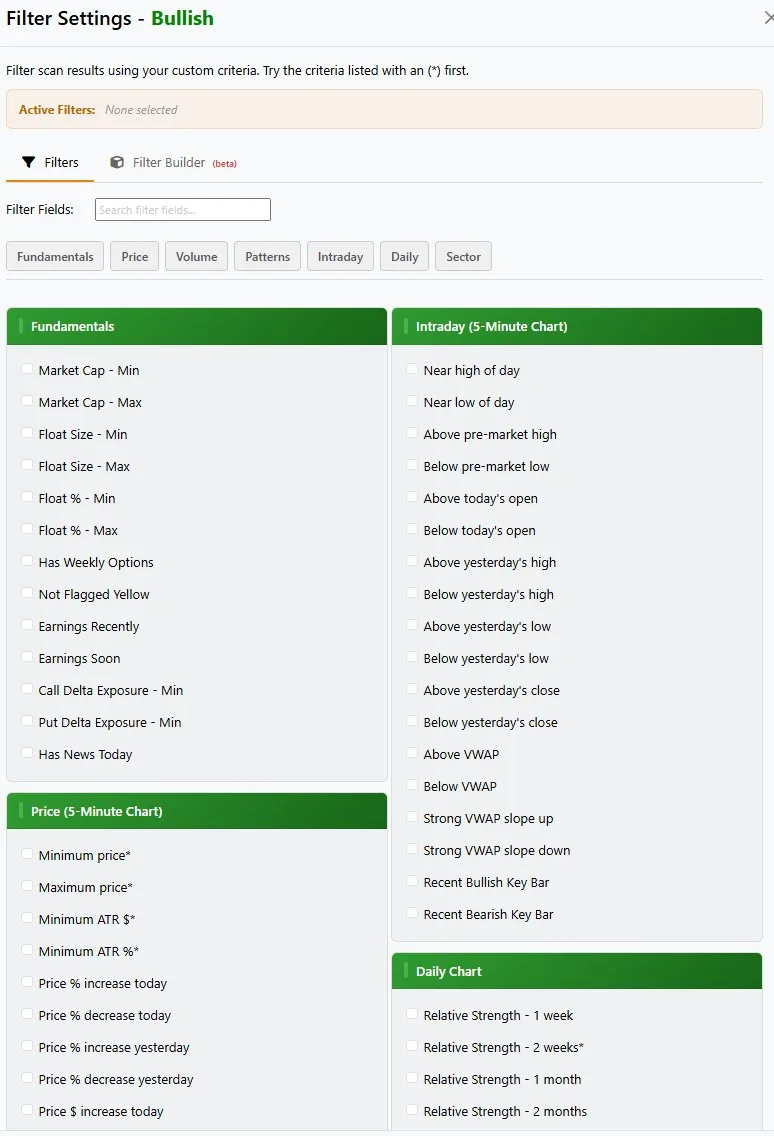774x1136 pixels.
Task: Focus the Search filter fields box
Action: click(x=183, y=209)
